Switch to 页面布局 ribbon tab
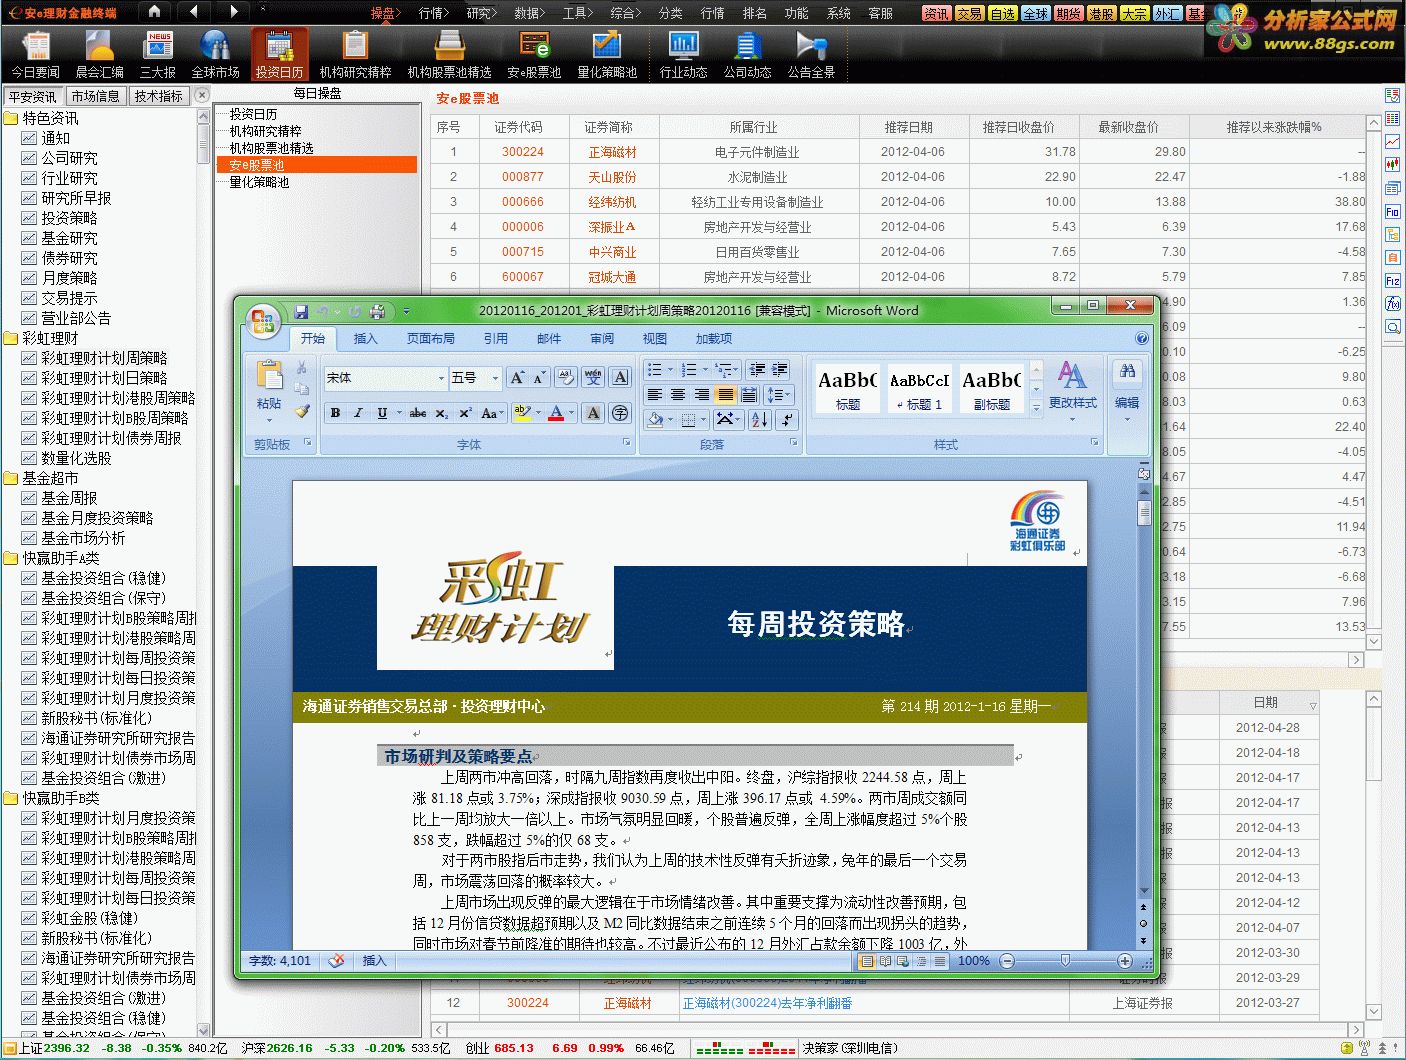Screen dimensions: 1406x1060 (431, 339)
